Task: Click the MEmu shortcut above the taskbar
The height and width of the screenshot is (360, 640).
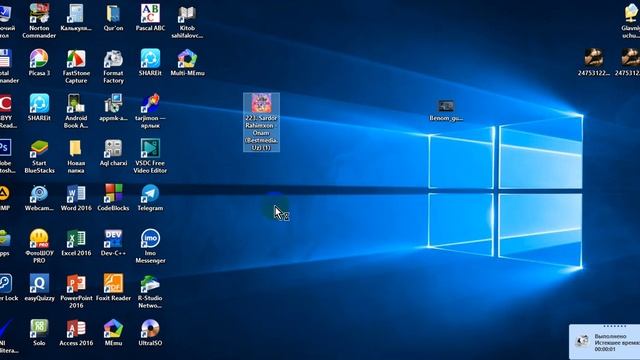Action: click(x=113, y=332)
